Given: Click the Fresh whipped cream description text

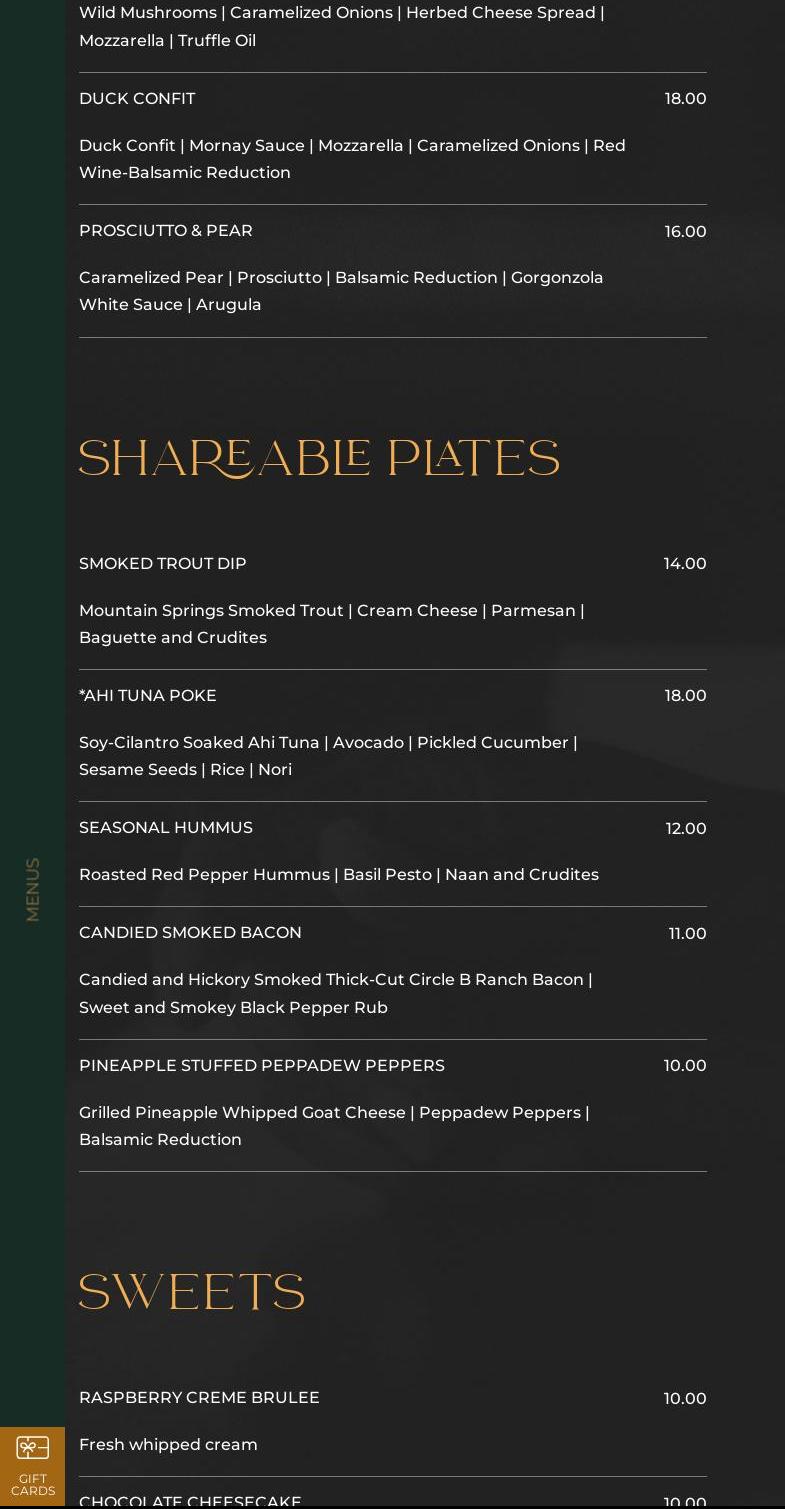Looking at the screenshot, I should click(168, 1445).
